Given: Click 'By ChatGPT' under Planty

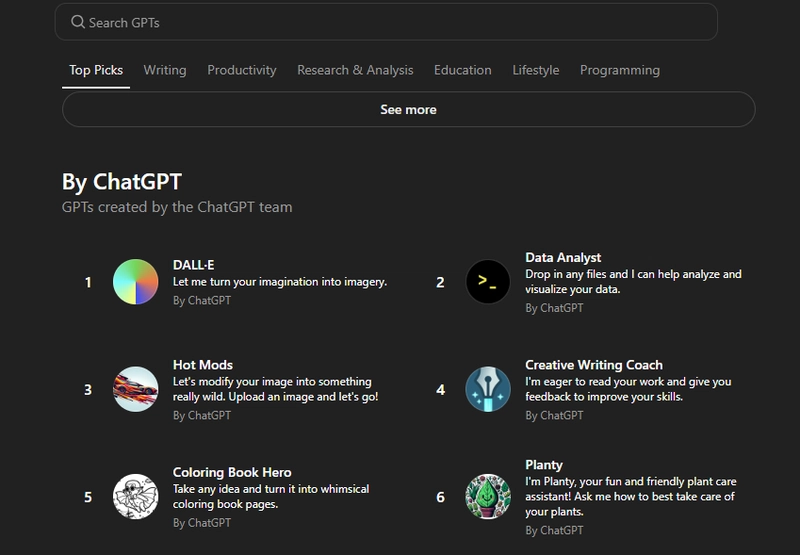Looking at the screenshot, I should (554, 531).
